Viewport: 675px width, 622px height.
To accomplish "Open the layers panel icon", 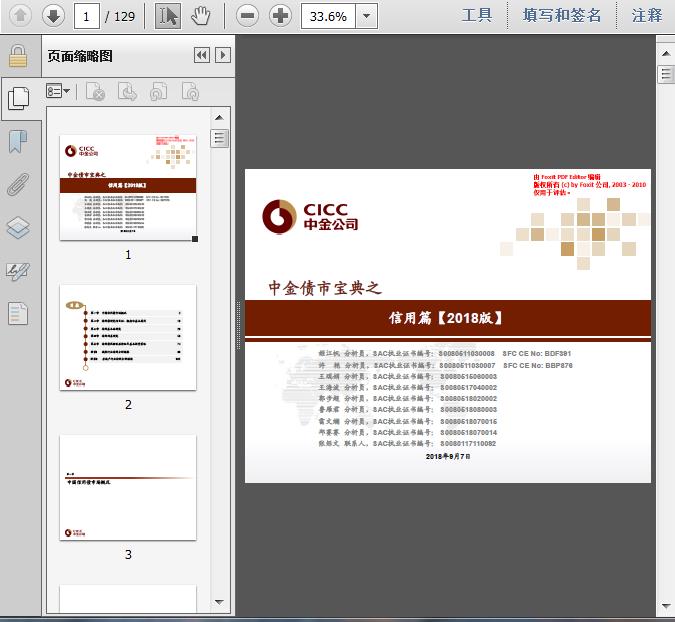I will [x=18, y=227].
